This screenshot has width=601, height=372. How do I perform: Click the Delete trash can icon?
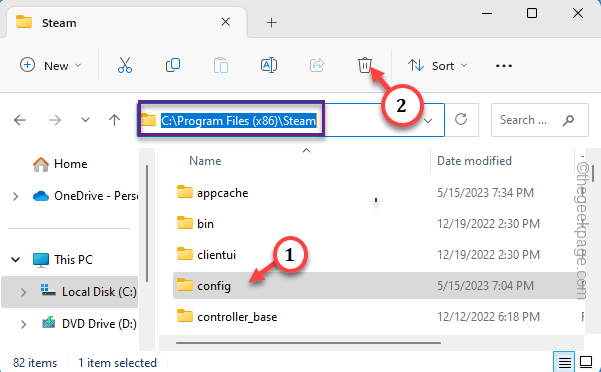point(365,66)
